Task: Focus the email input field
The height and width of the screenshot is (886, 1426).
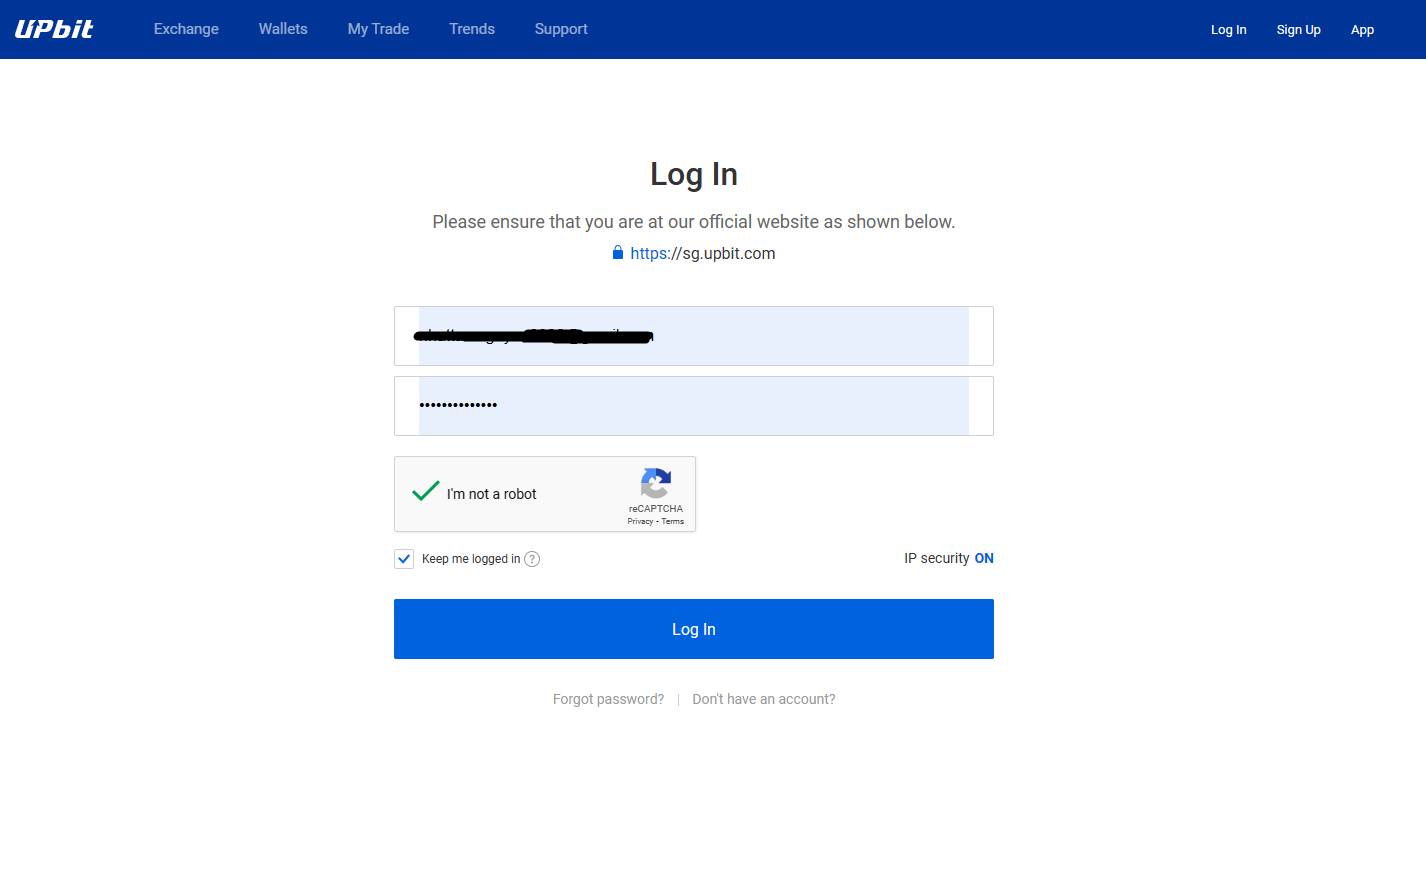Action: 694,336
